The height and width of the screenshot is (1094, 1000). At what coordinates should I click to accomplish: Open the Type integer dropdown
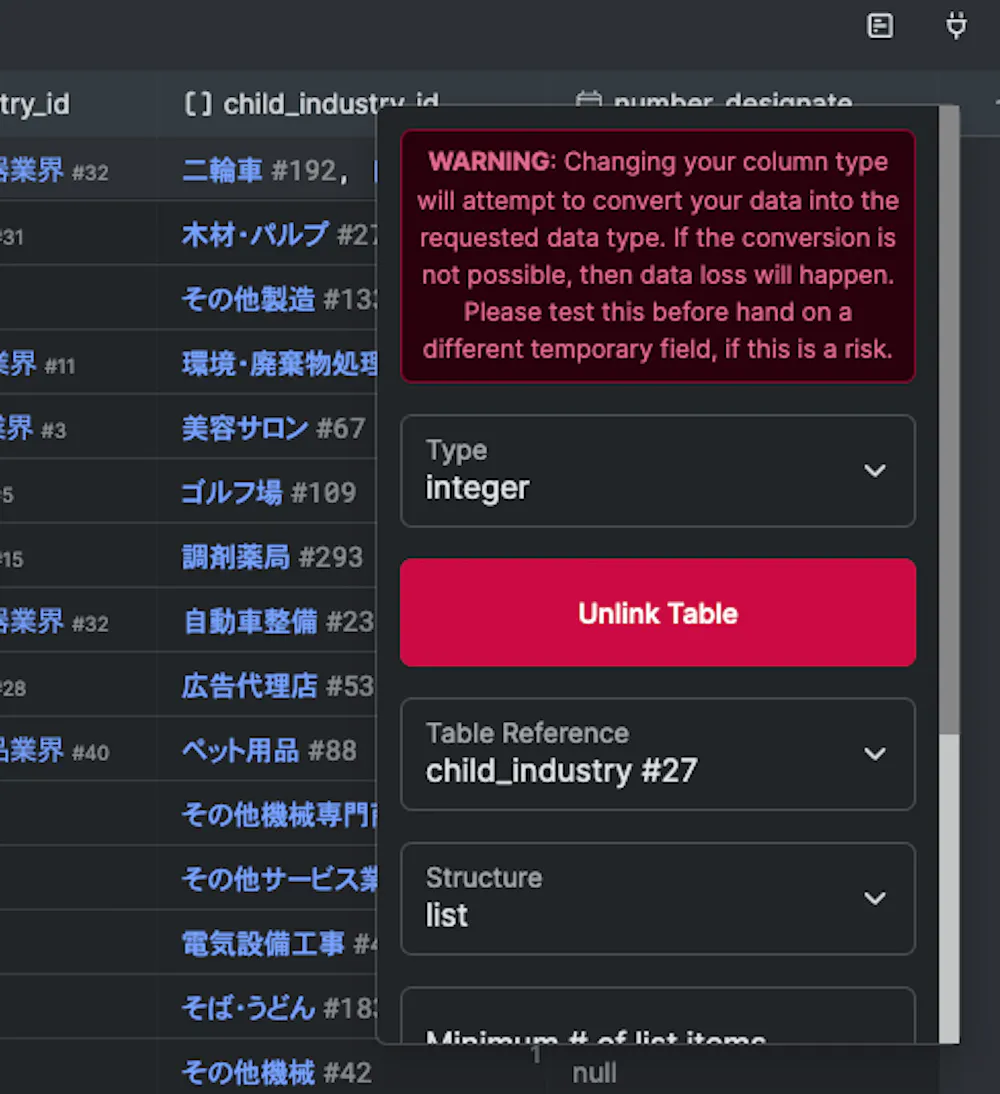(657, 471)
